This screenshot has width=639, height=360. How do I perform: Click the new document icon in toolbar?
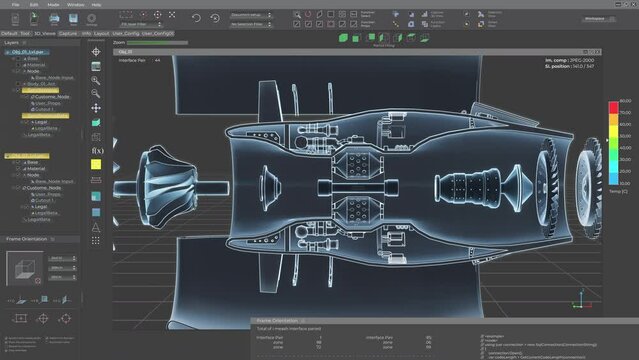click(15, 18)
